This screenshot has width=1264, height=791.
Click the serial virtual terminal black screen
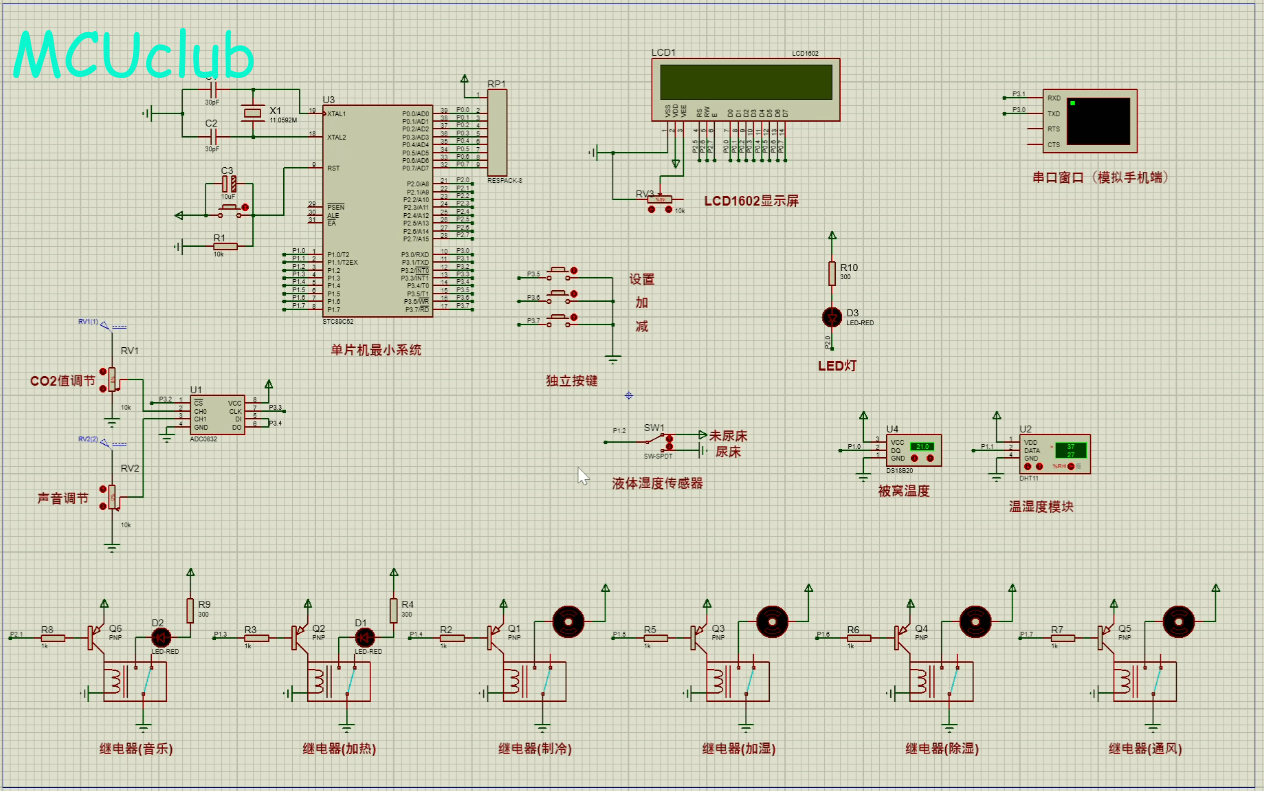coord(1098,120)
